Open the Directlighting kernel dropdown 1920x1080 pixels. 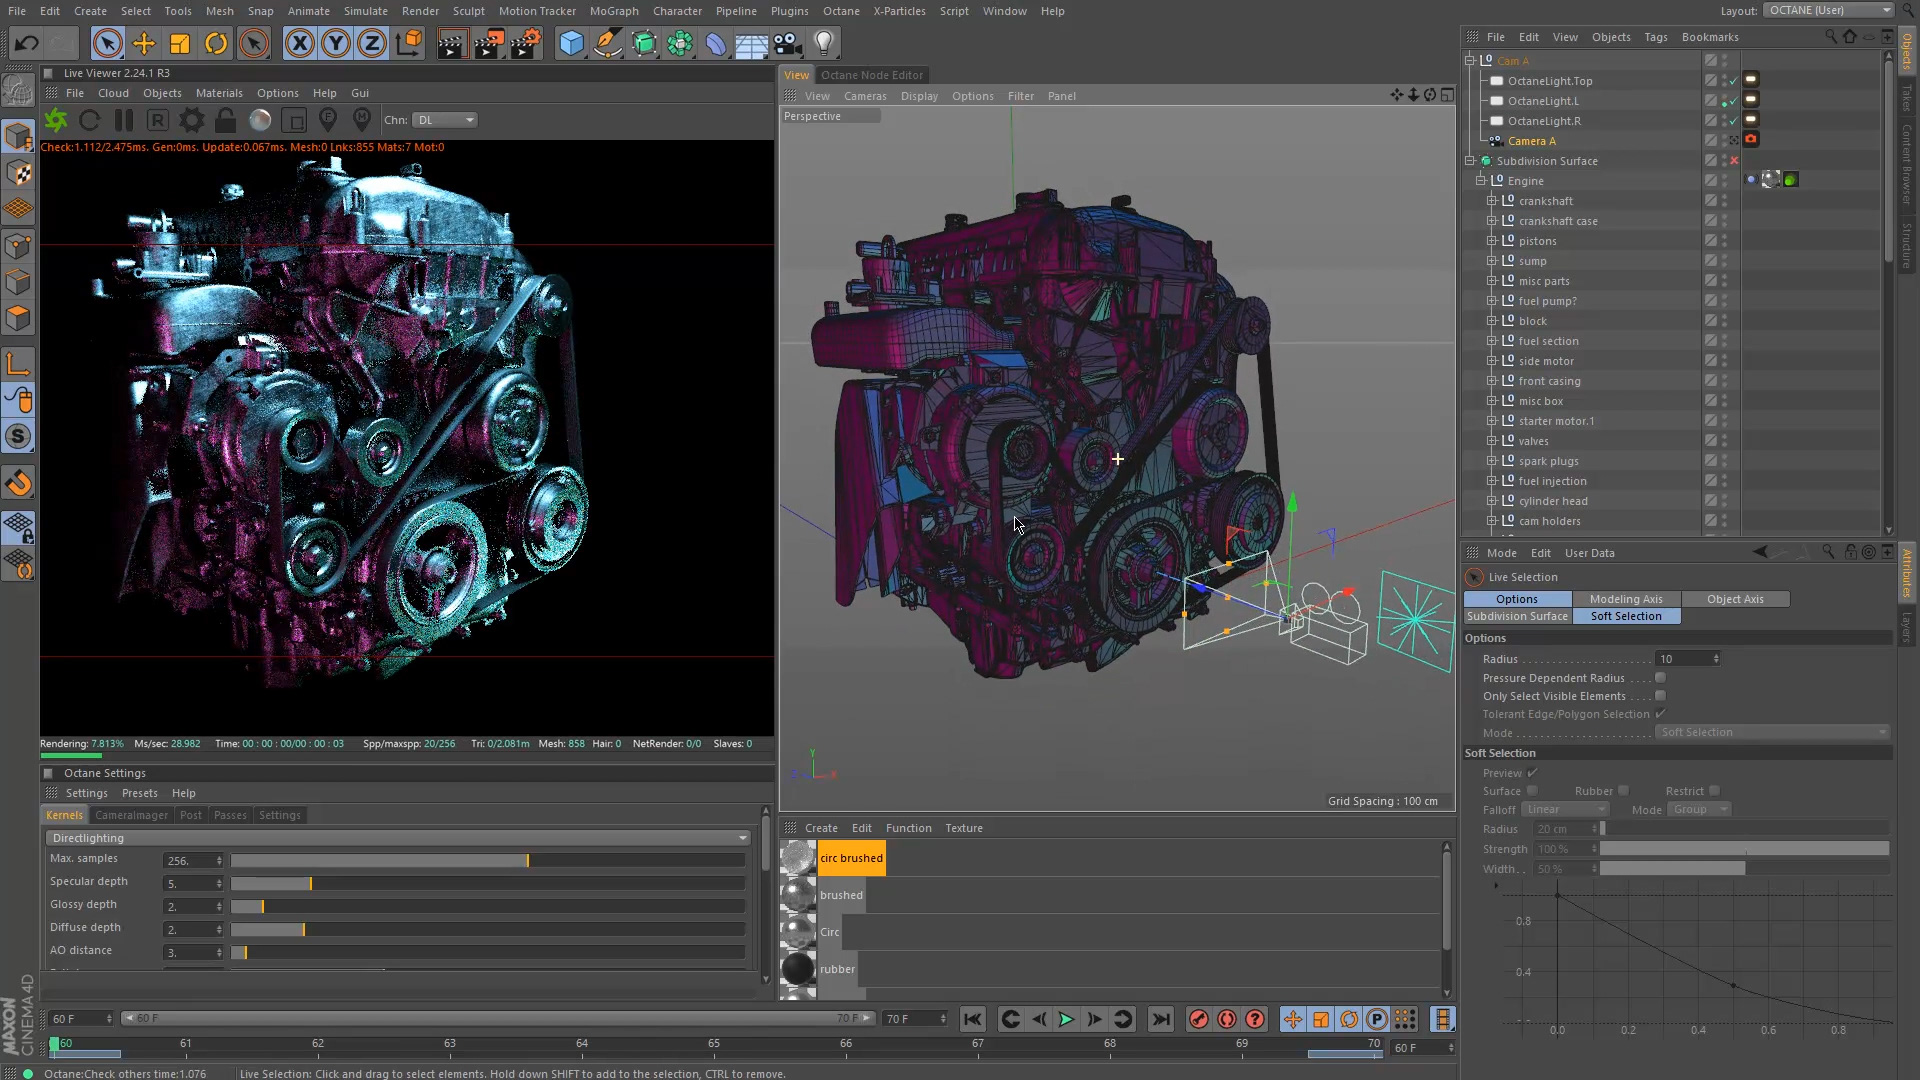(398, 838)
